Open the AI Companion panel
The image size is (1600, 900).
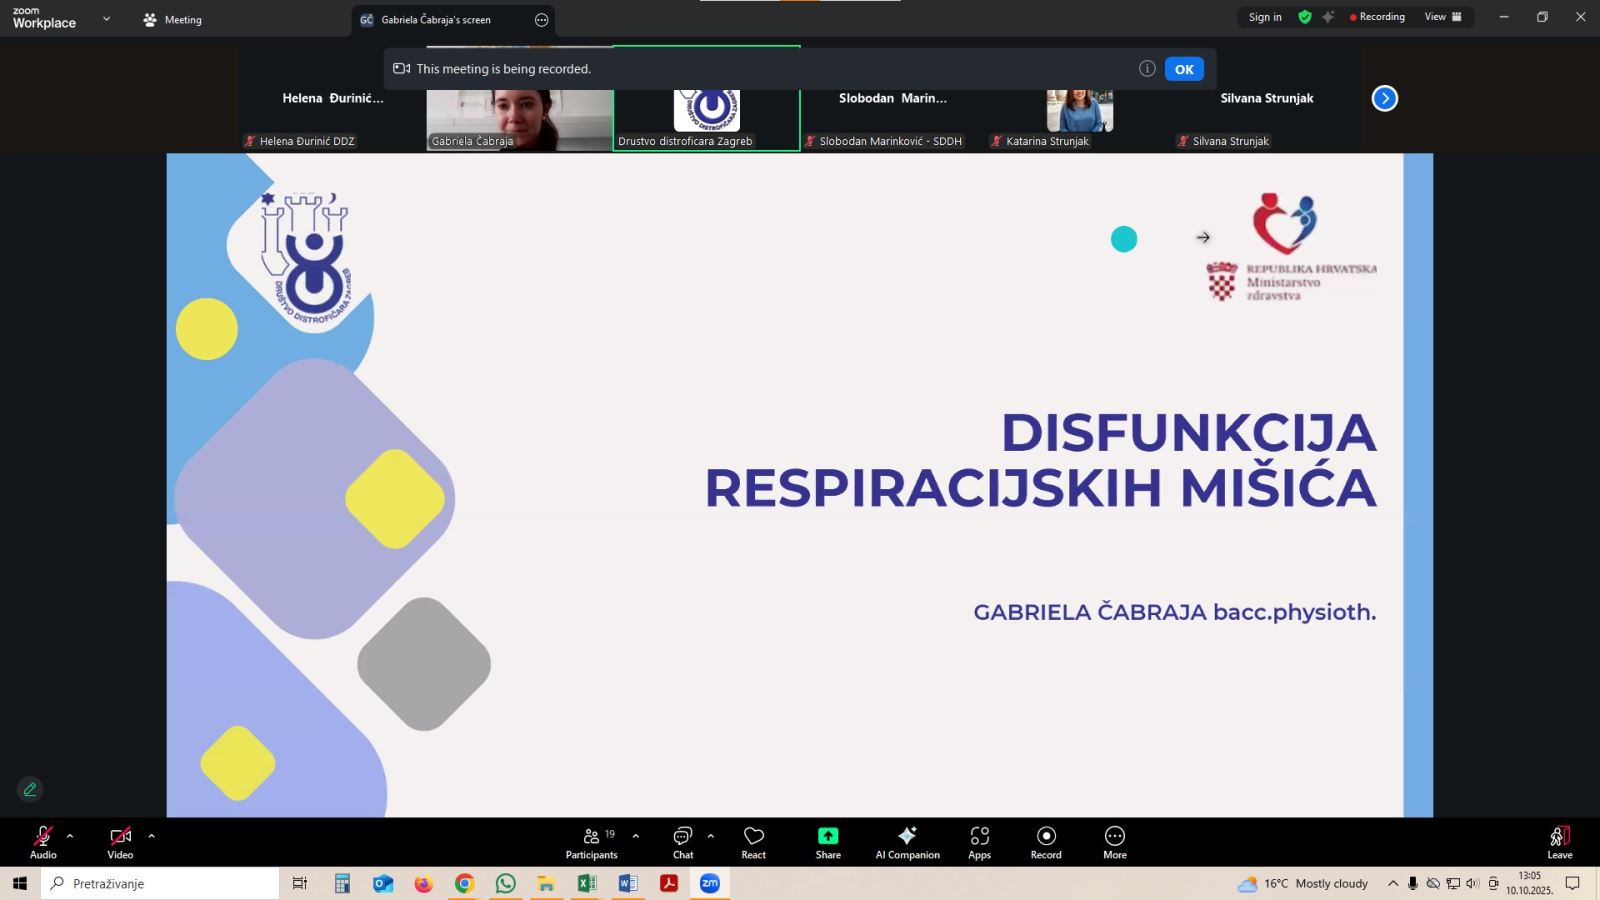pyautogui.click(x=907, y=841)
